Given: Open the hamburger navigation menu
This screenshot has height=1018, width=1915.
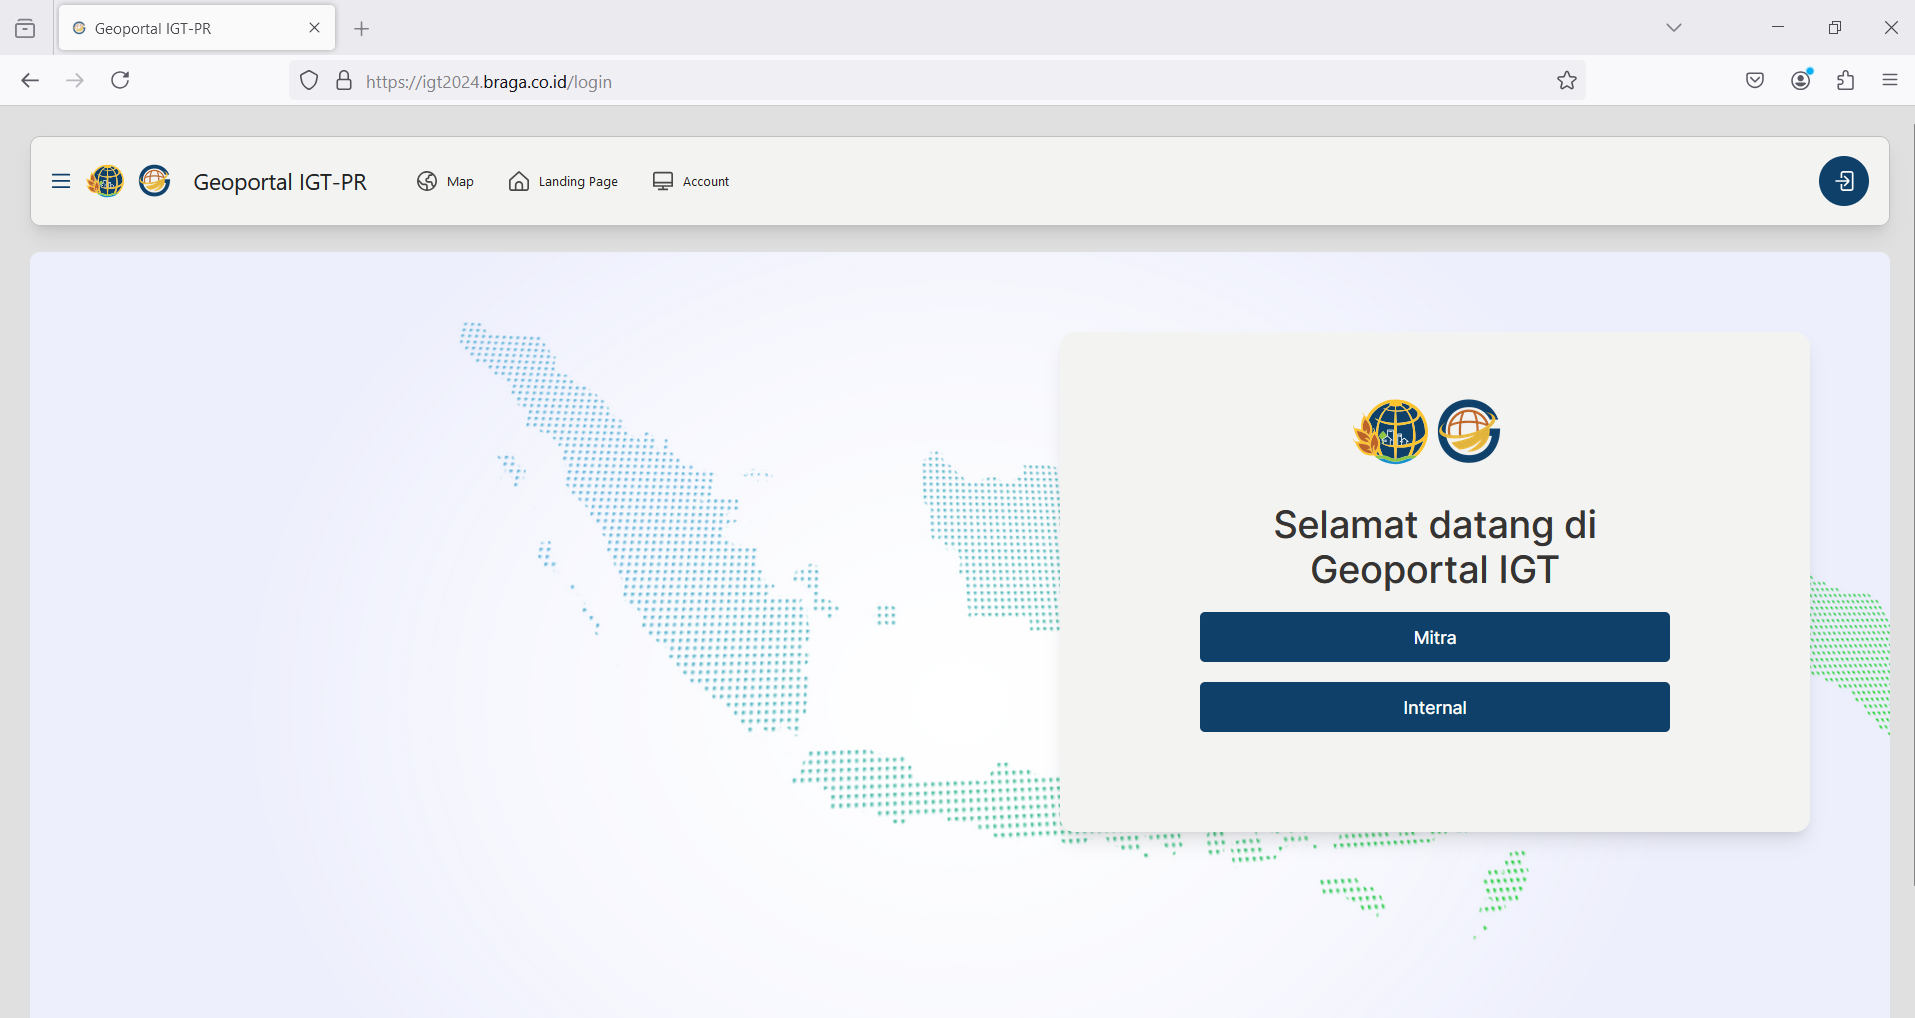Looking at the screenshot, I should 60,181.
